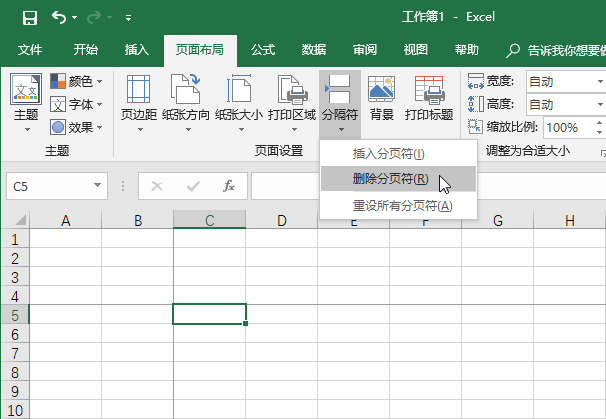This screenshot has width=606, height=419.
Task: Customize the Quick Access Toolbar
Action: click(x=128, y=18)
